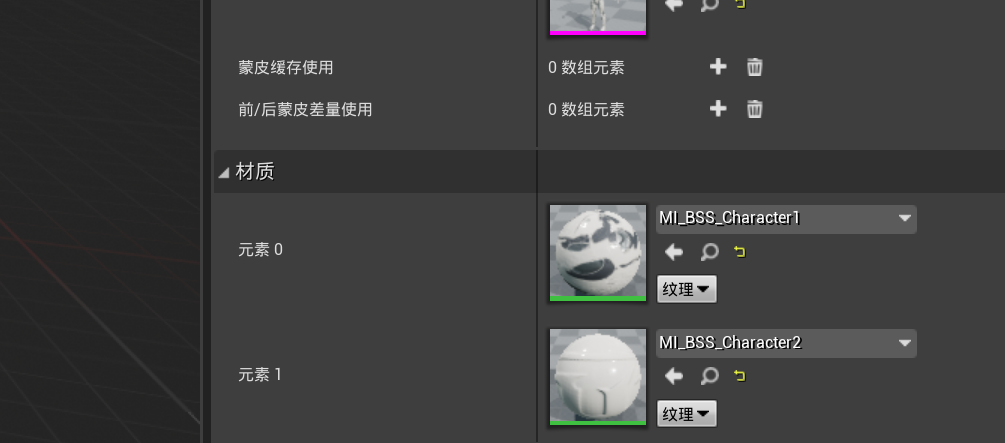Browse to mesh asset with top magnifier
The height and width of the screenshot is (443, 1005).
[x=709, y=4]
